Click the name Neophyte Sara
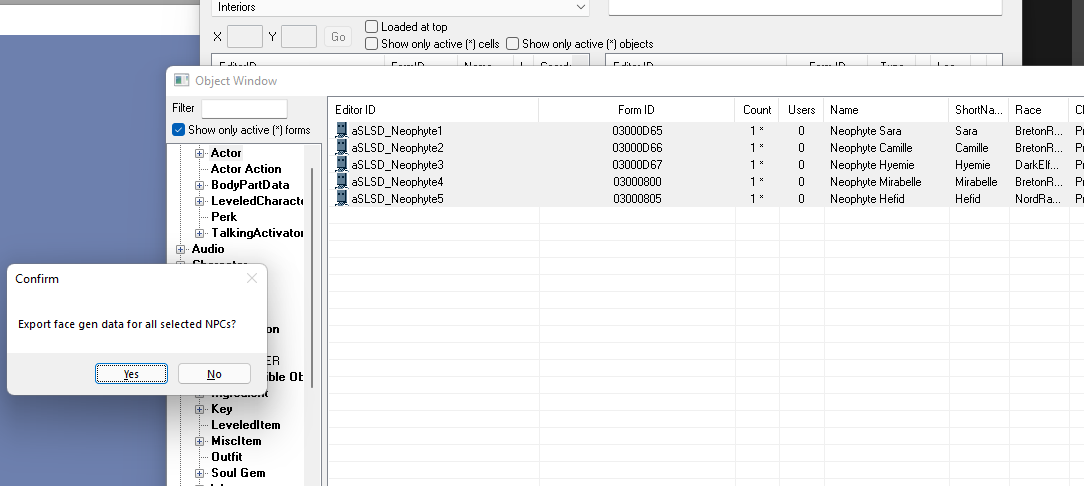 click(x=866, y=131)
